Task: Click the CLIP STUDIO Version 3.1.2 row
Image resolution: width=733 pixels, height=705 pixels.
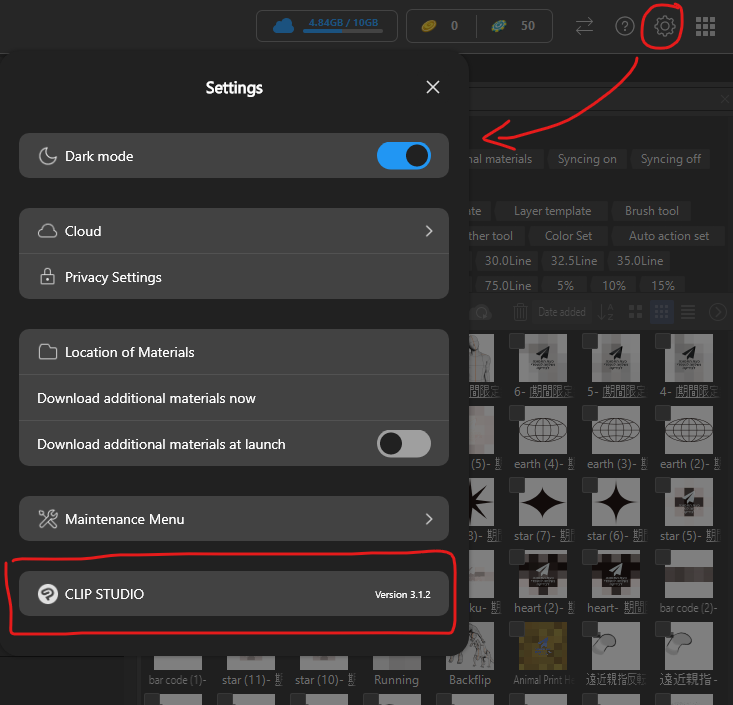Action: (x=234, y=594)
